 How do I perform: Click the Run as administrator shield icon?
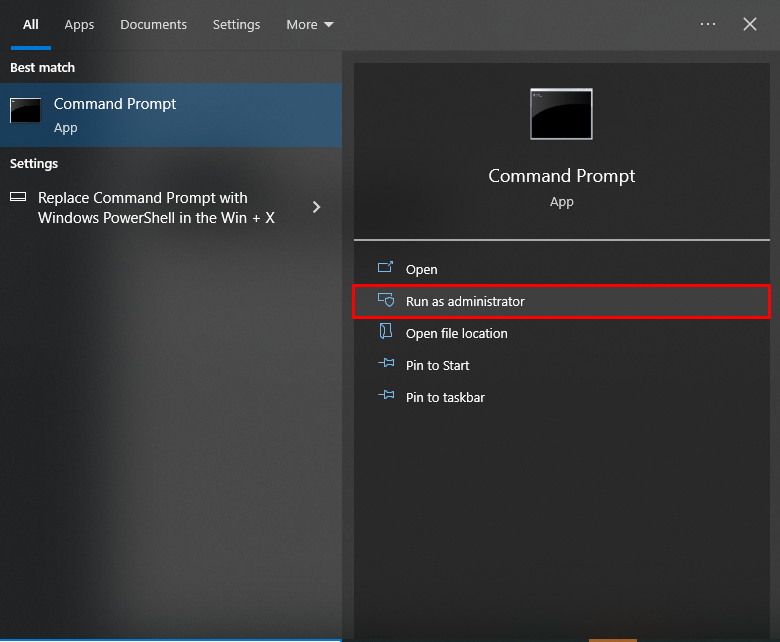[386, 301]
